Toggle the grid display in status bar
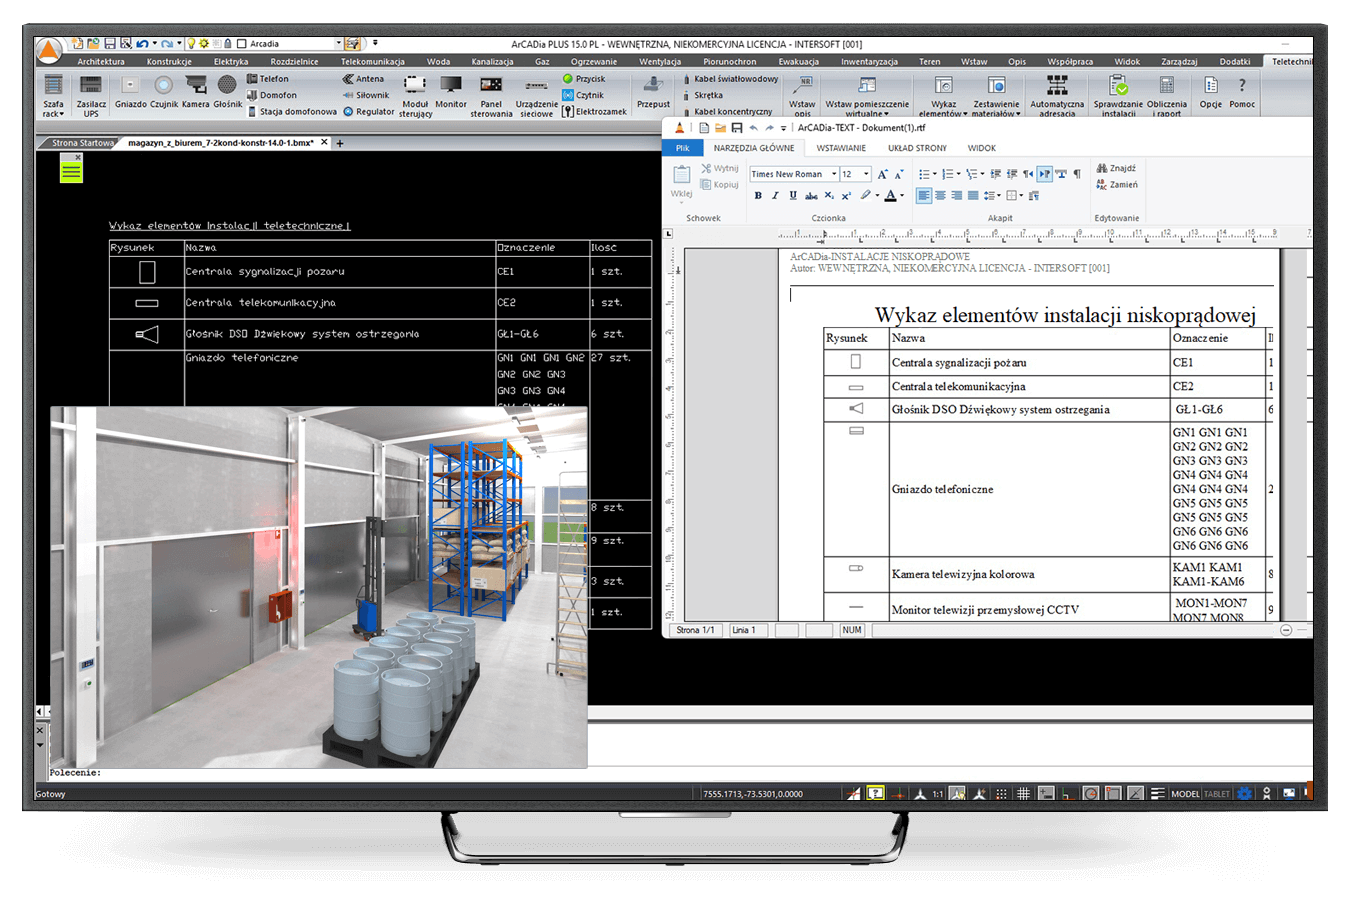The height and width of the screenshot is (920, 1350). pos(1023,794)
